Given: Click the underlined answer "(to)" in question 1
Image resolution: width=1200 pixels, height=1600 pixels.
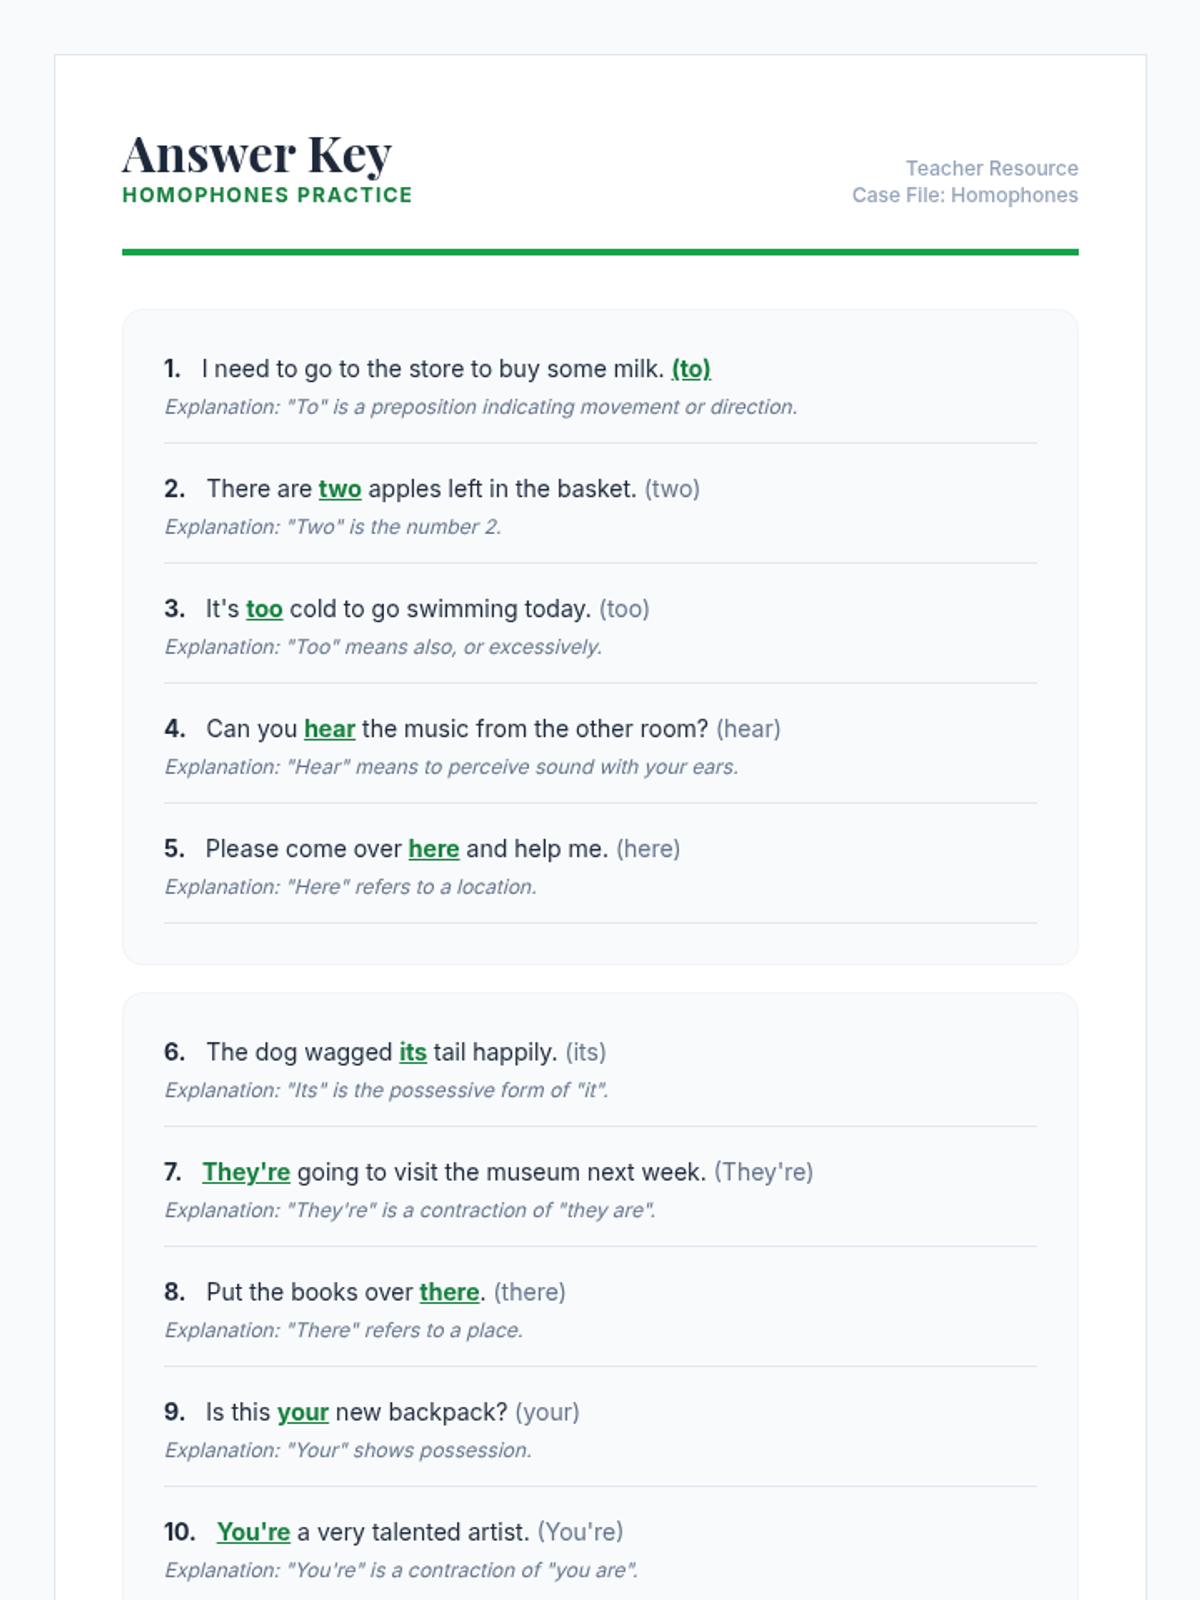Looking at the screenshot, I should 691,369.
